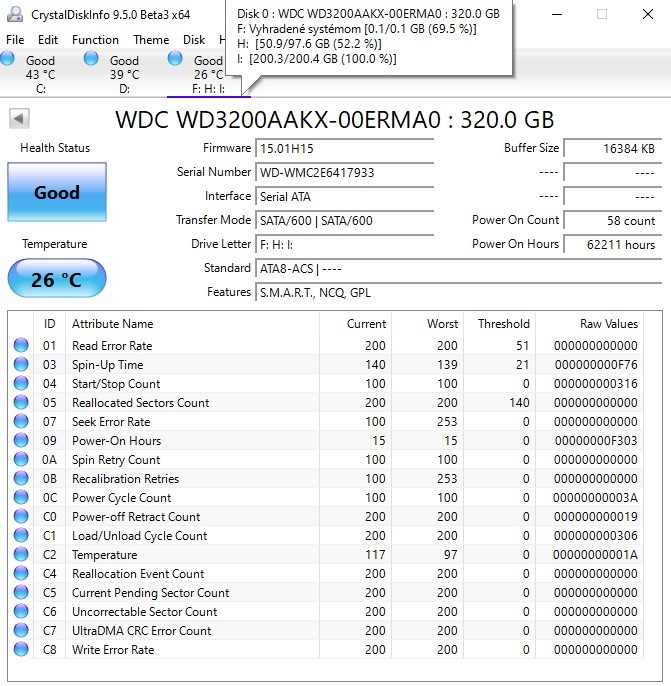
Task: Click the UltraDMA CRC Error Count attribute name
Action: coord(142,630)
